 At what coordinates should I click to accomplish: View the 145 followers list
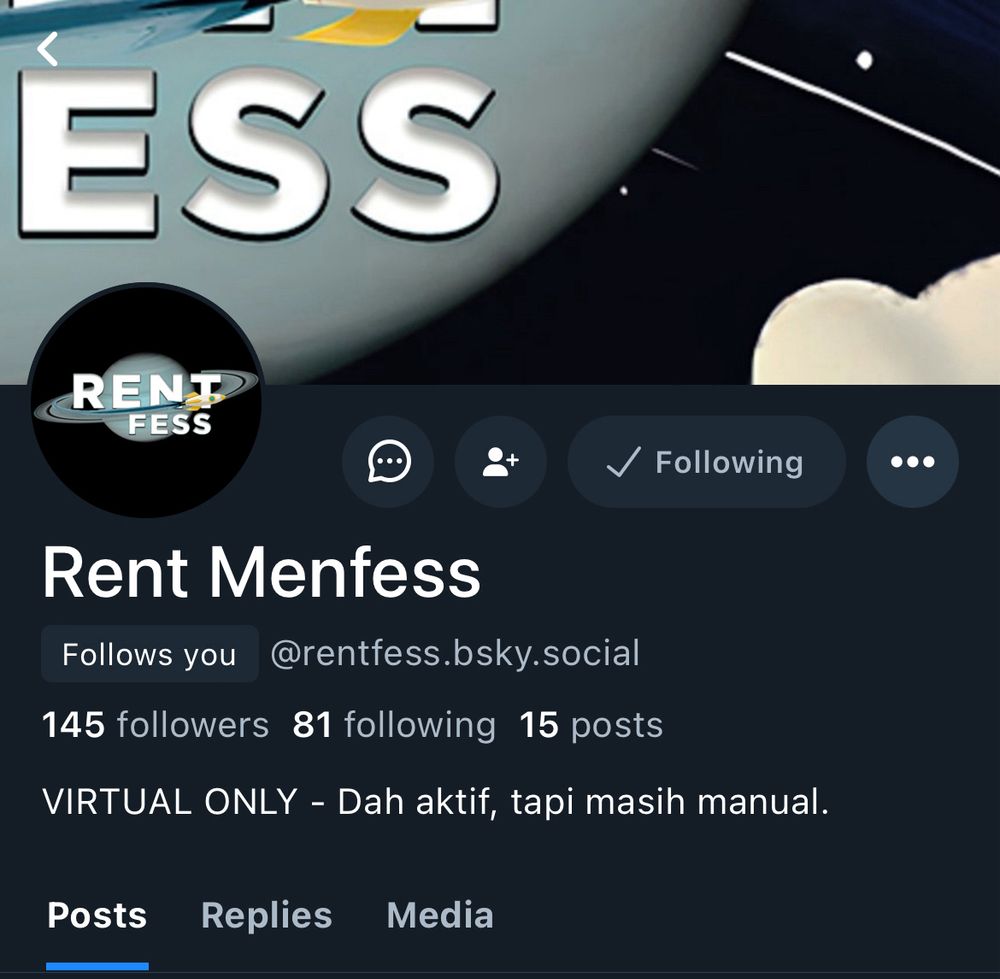point(156,725)
